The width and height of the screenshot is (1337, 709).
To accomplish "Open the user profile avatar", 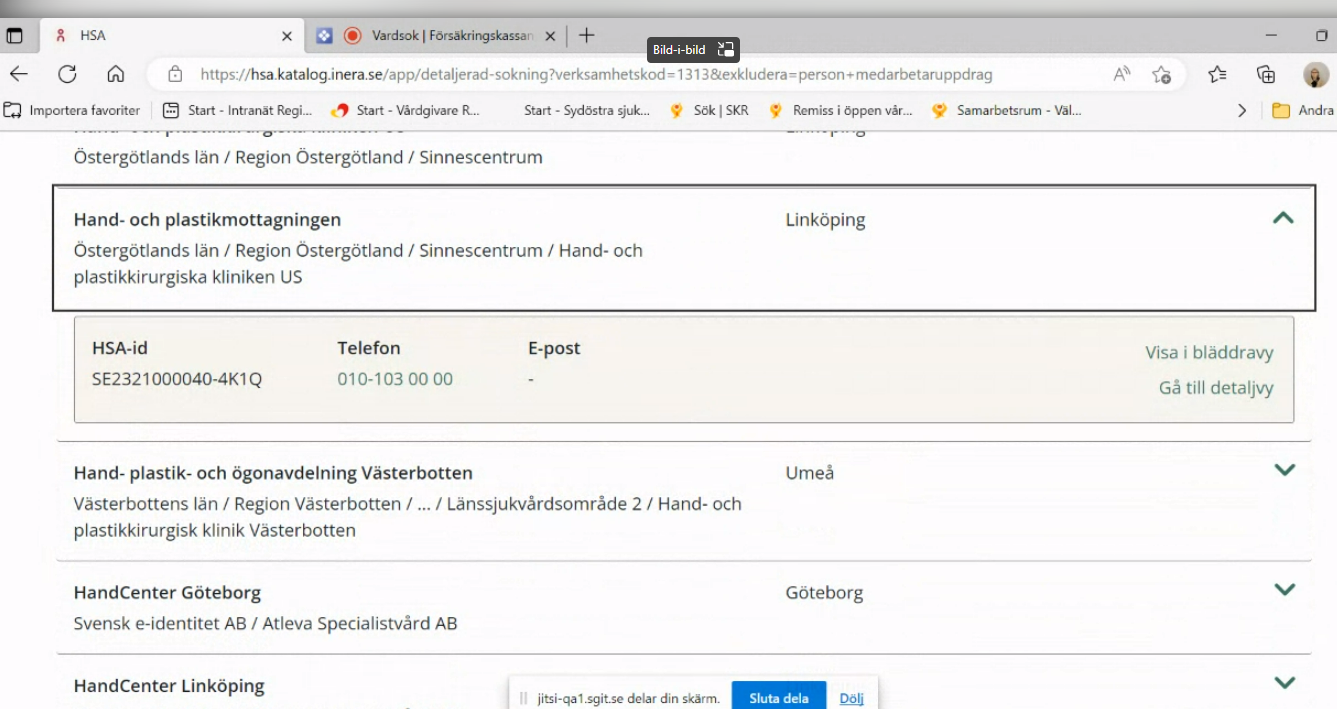I will 1315,75.
